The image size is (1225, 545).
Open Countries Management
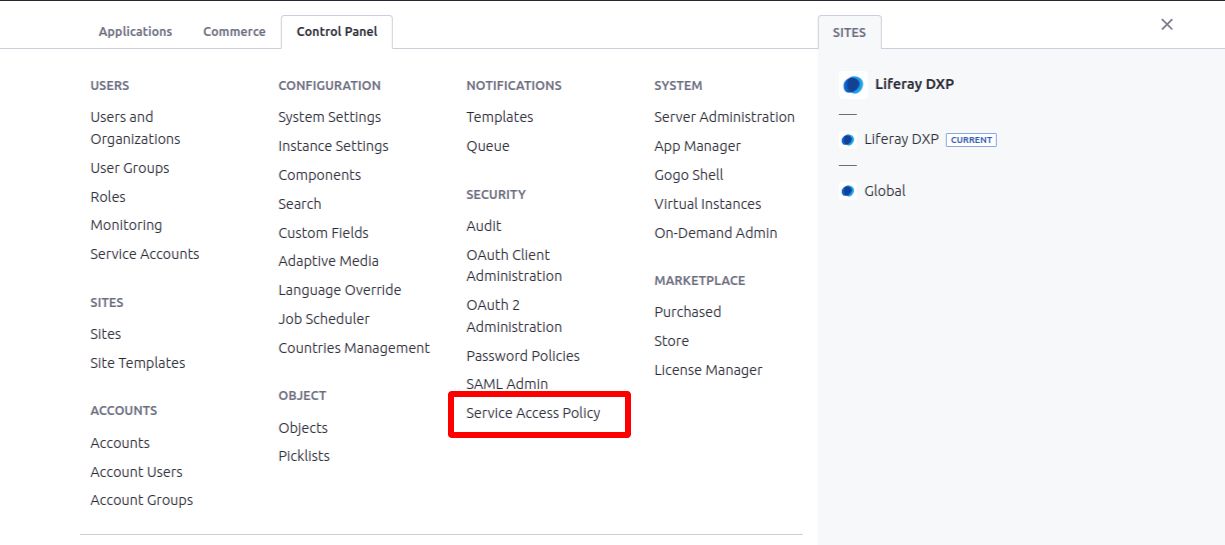354,348
